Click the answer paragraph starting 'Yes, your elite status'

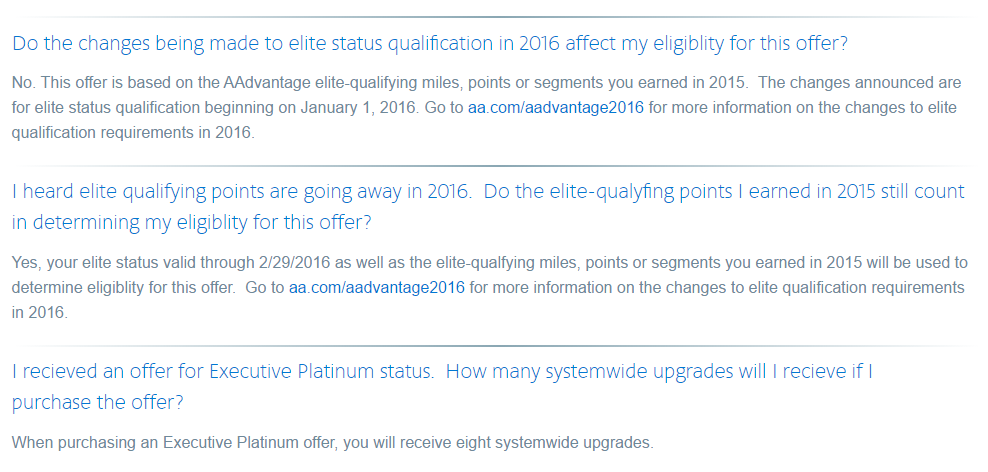point(490,287)
